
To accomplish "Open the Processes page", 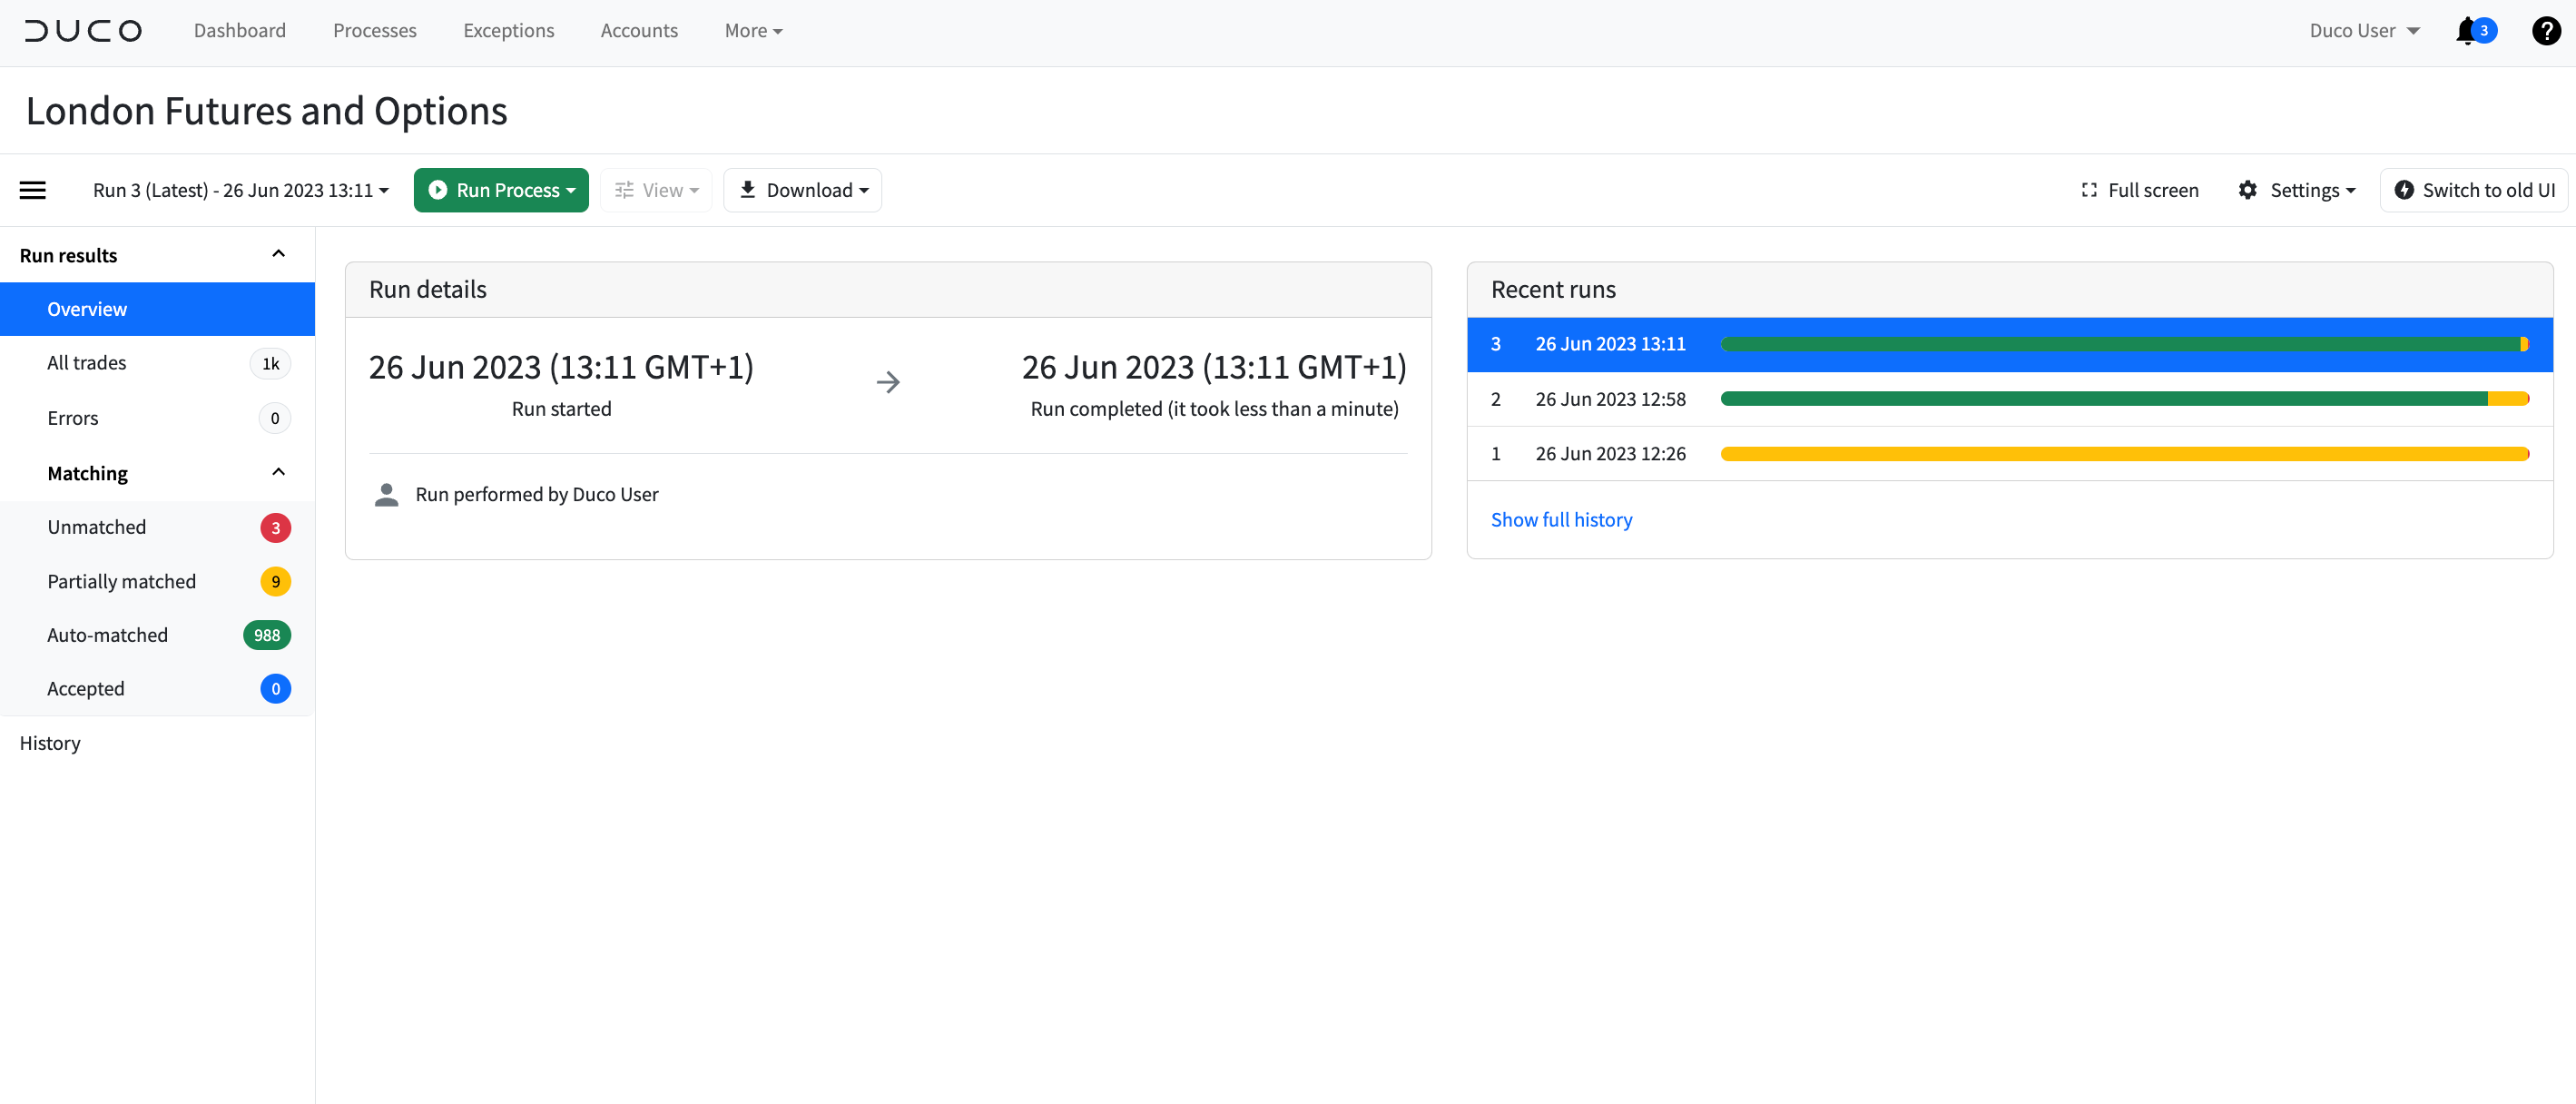I will point(374,30).
